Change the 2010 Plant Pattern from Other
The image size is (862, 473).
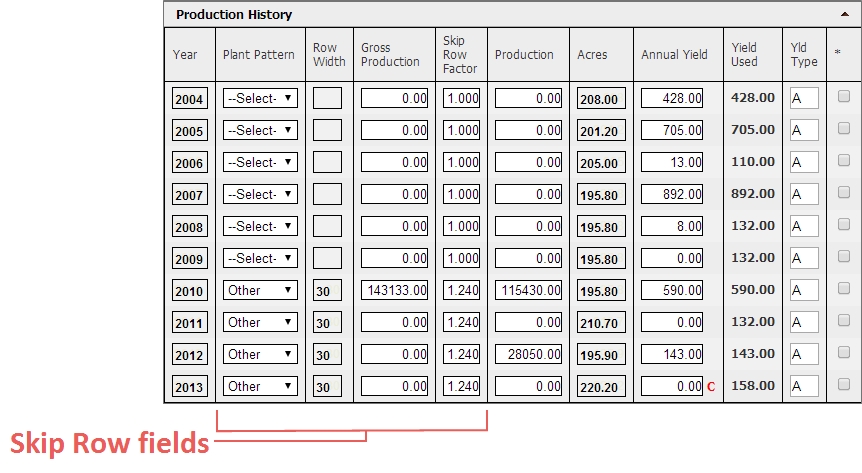260,290
